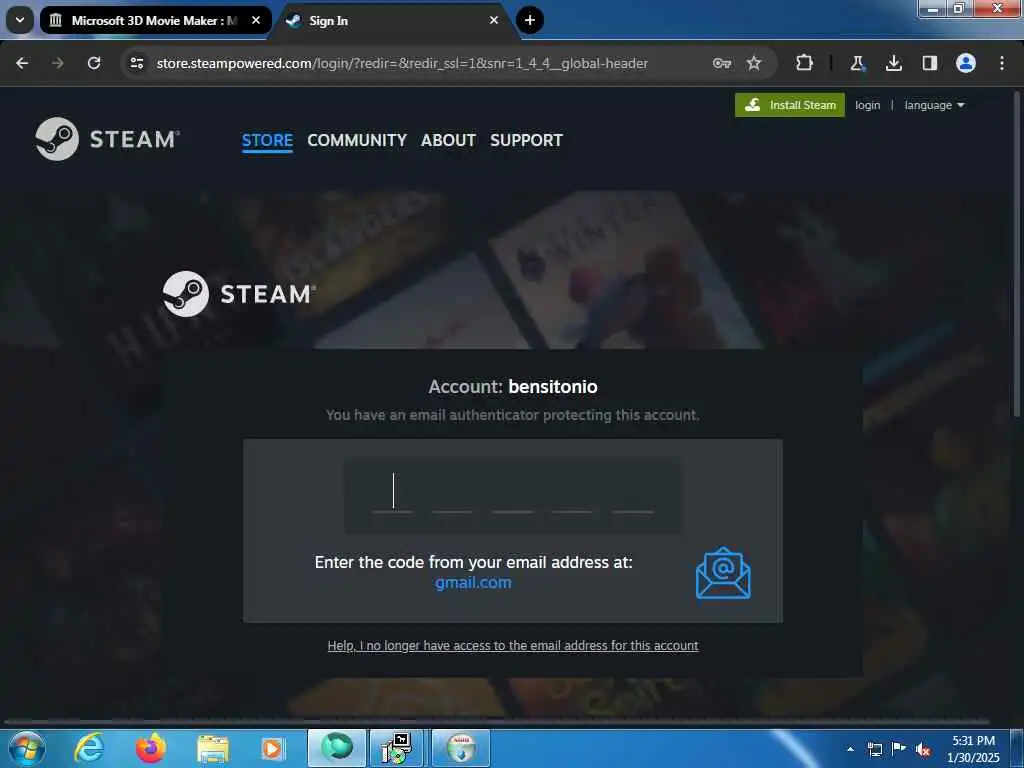Click the email envelope icon

723,573
